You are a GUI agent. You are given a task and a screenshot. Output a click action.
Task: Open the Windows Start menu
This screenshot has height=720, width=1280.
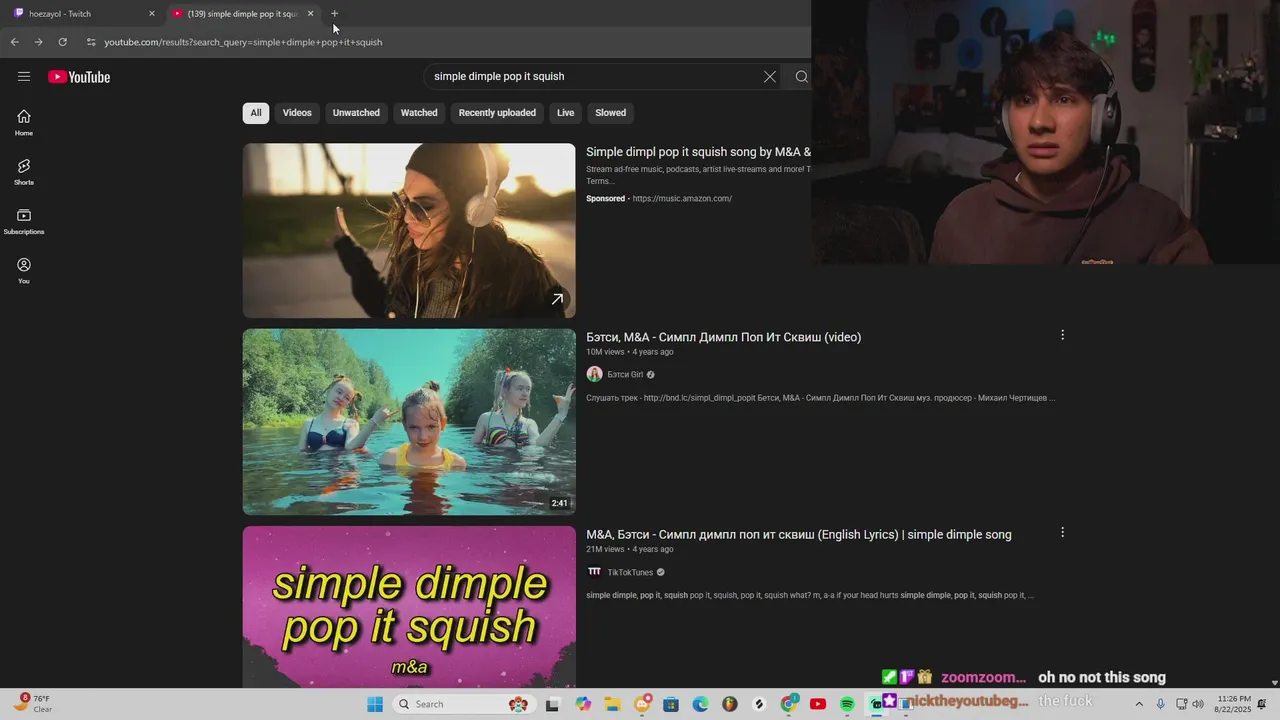pos(375,704)
